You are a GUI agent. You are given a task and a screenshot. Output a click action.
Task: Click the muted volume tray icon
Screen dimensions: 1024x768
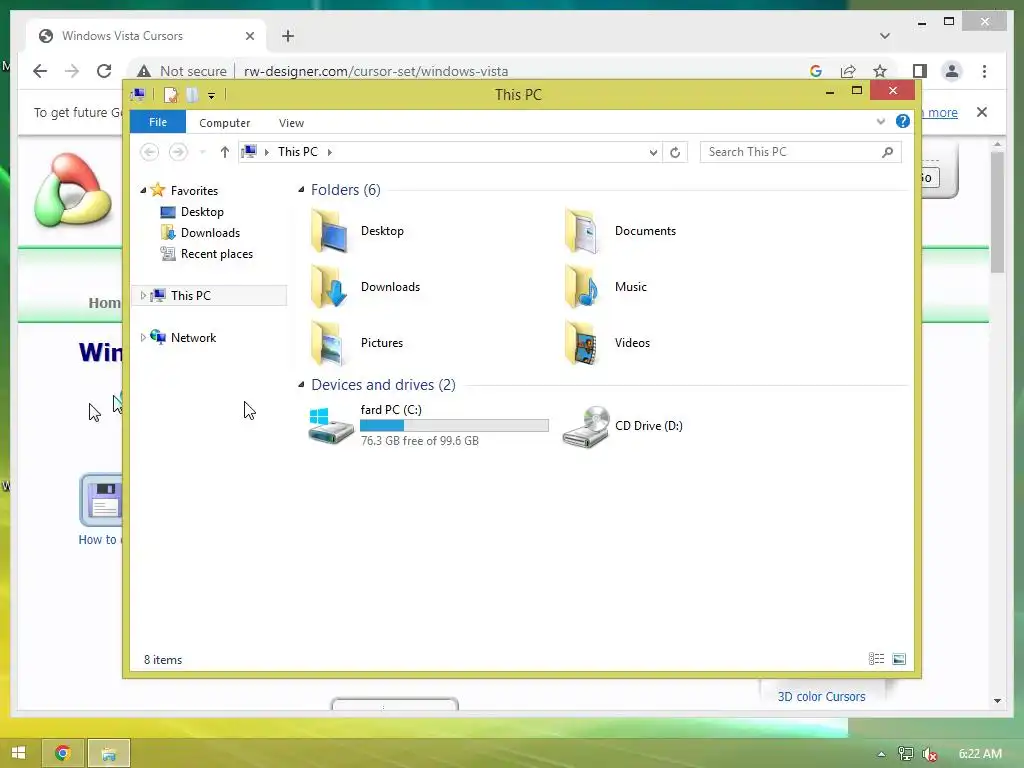pos(930,754)
